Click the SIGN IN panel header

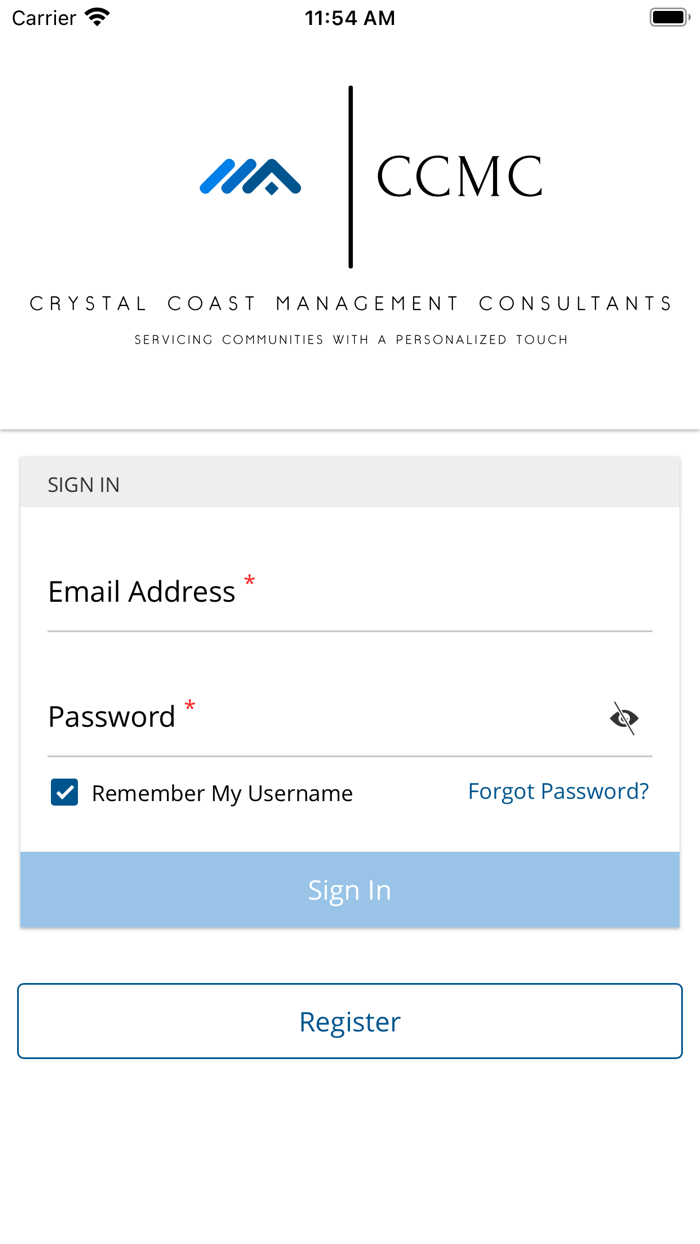coord(84,484)
